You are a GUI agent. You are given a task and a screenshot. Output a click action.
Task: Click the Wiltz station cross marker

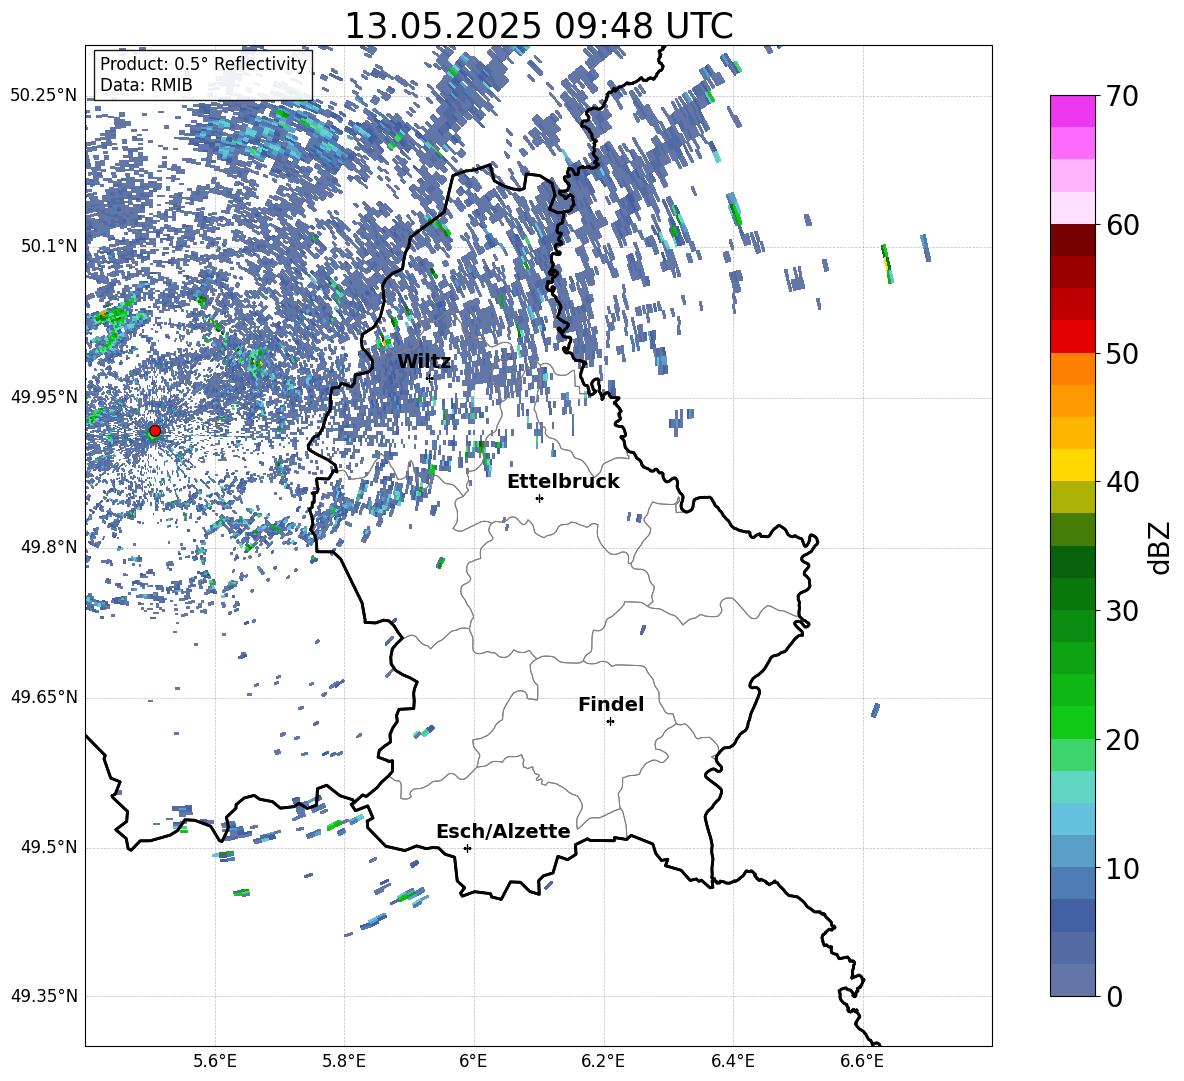(430, 377)
